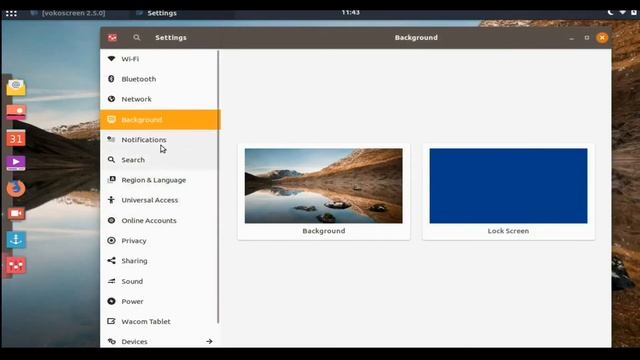Open the purple video player in dock
This screenshot has height=360, width=640.
[16, 163]
